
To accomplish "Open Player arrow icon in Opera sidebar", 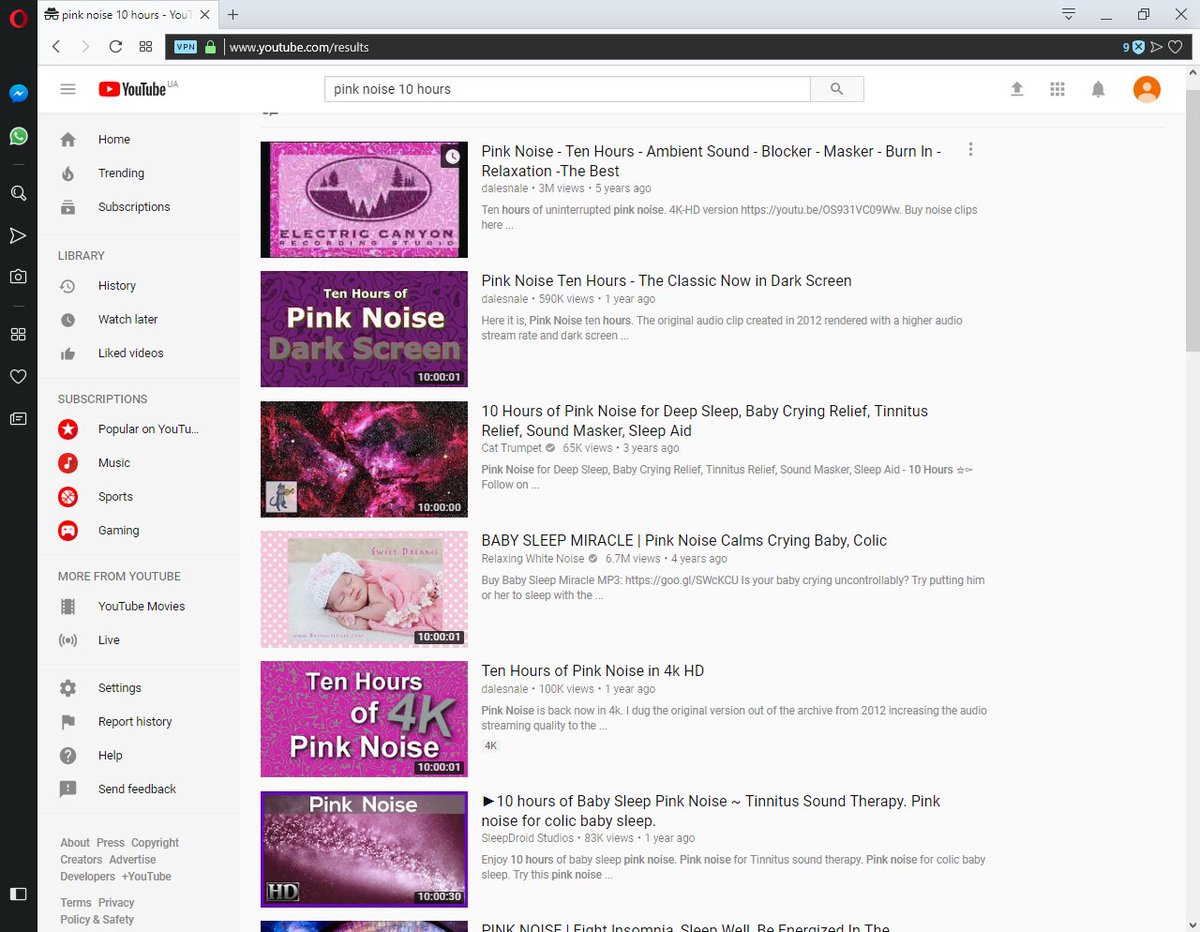I will [18, 236].
